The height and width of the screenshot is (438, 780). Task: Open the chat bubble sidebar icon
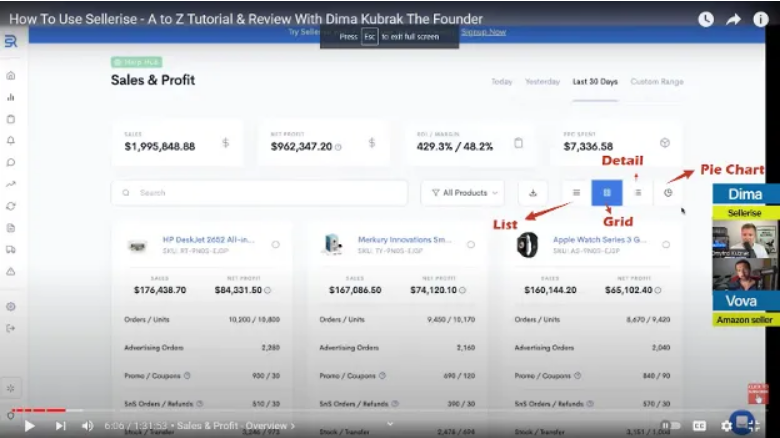11,162
